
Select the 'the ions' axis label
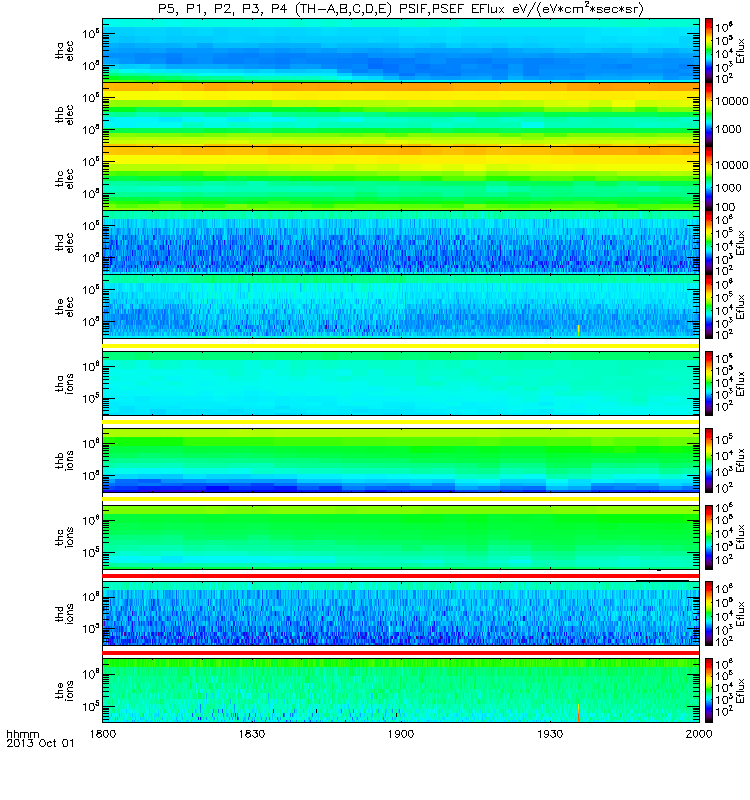(65, 691)
